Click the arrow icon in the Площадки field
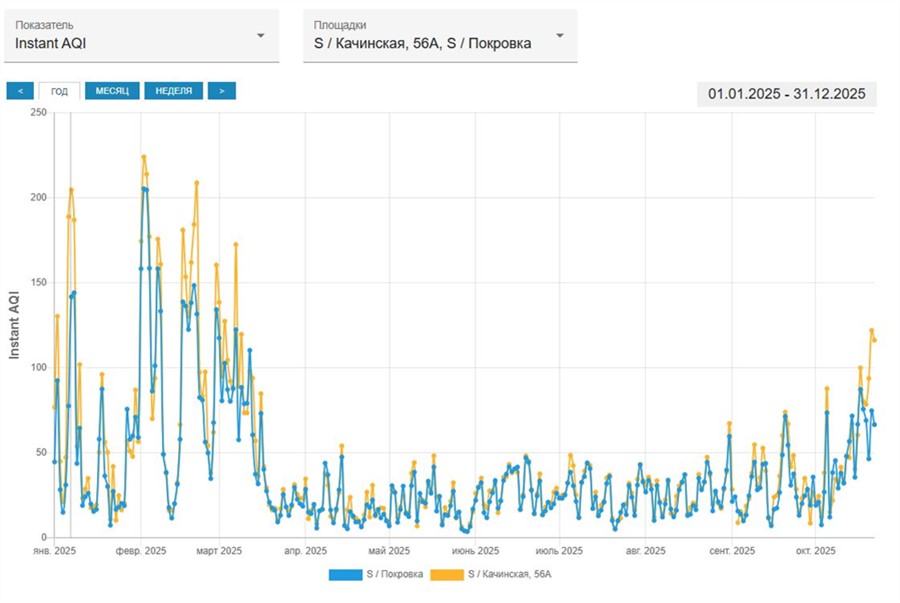 [x=560, y=35]
